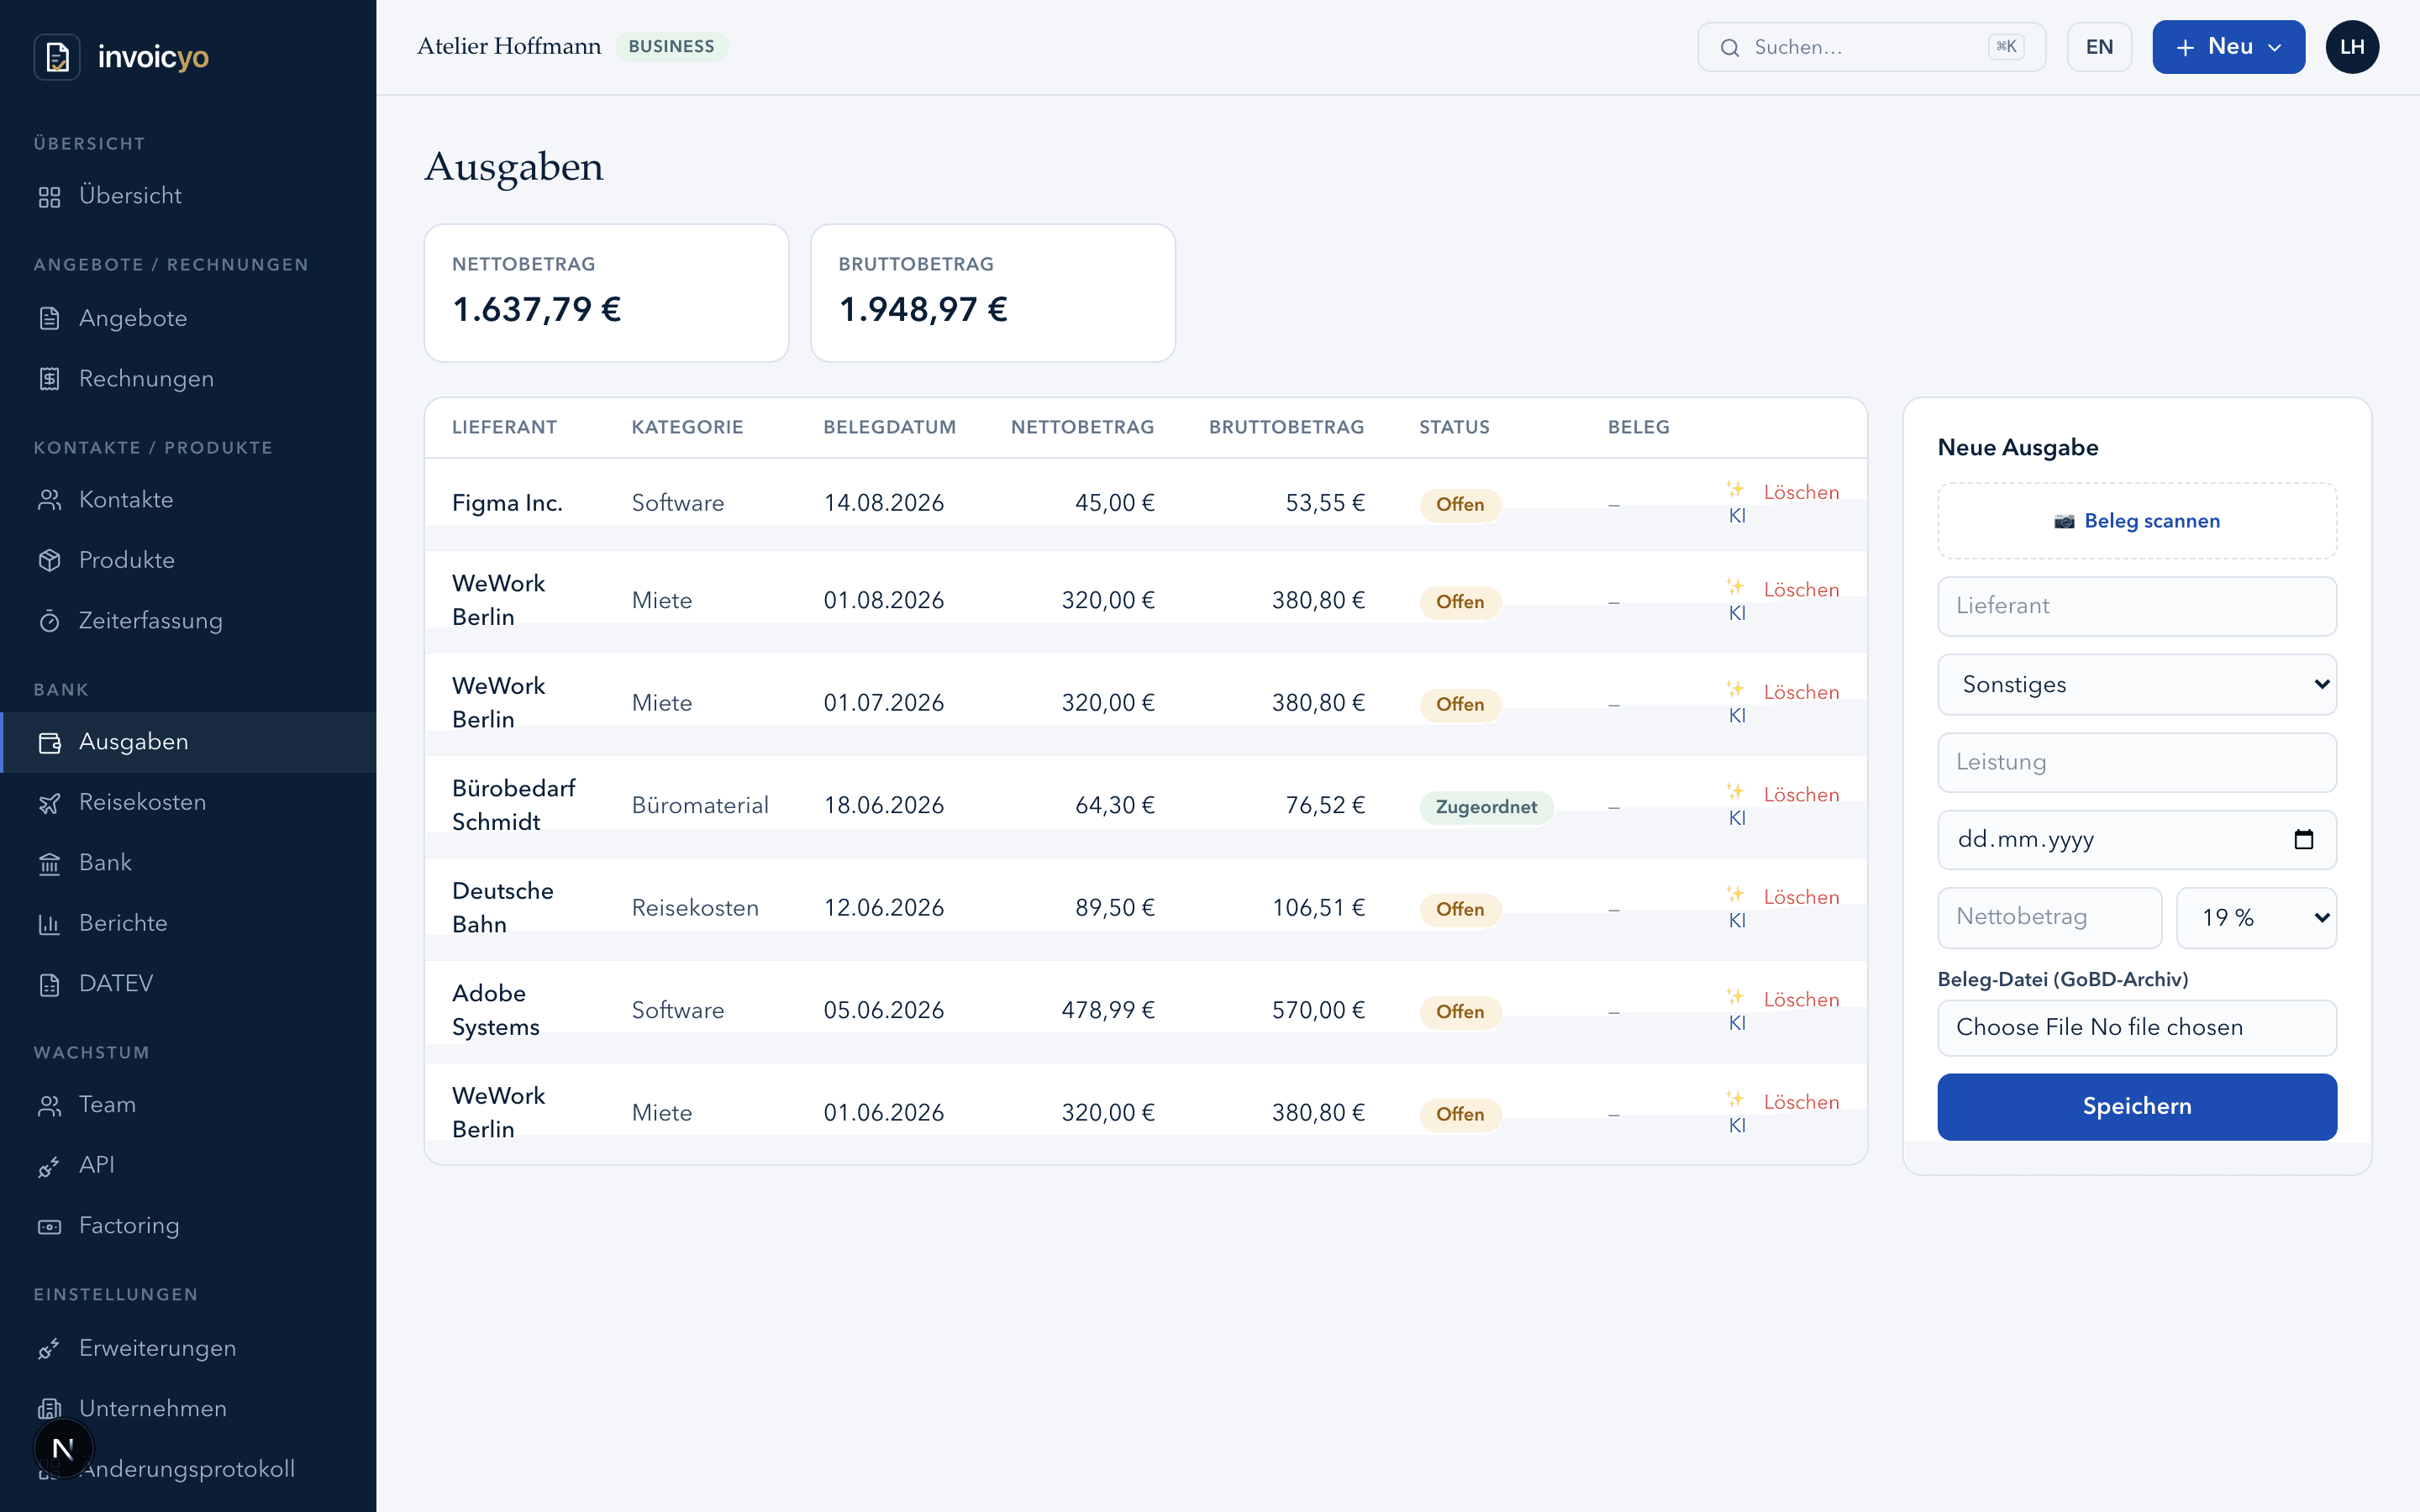Click the Factoring banknote icon

tap(50, 1226)
